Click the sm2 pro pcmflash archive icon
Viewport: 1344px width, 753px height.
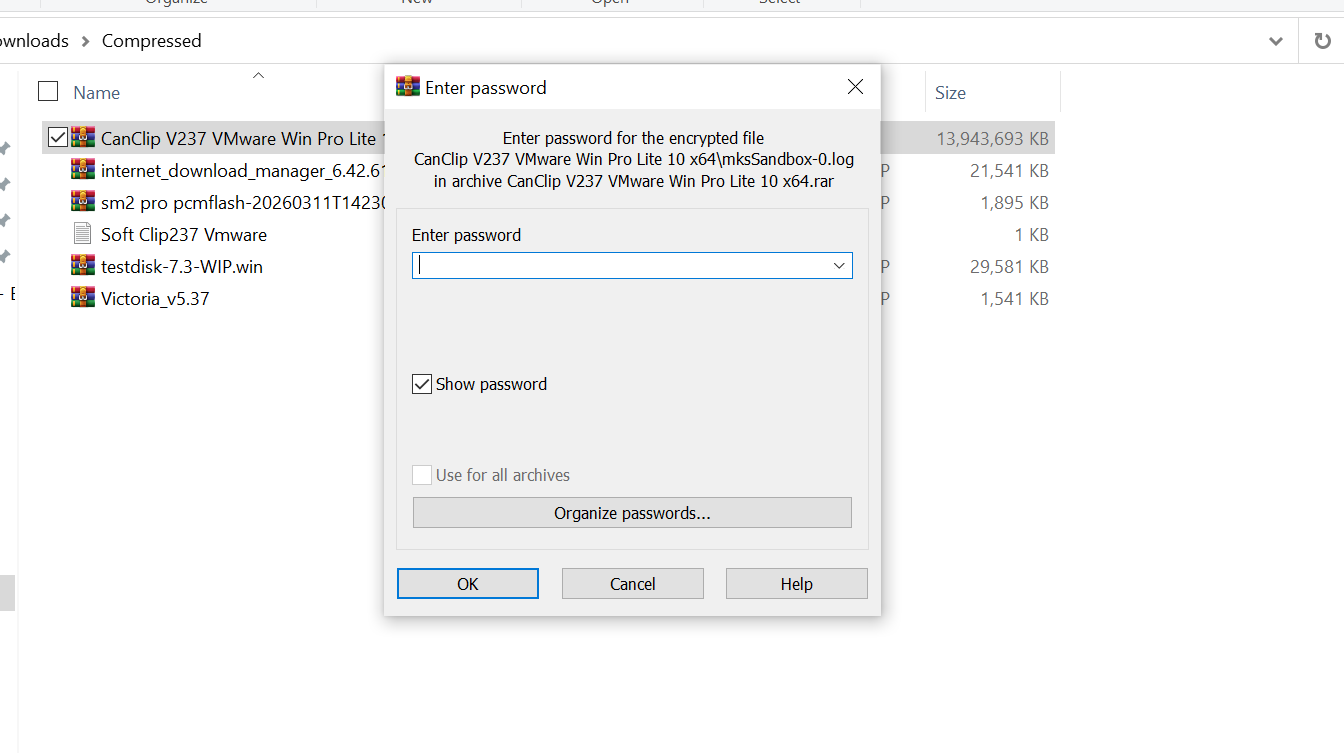click(83, 202)
